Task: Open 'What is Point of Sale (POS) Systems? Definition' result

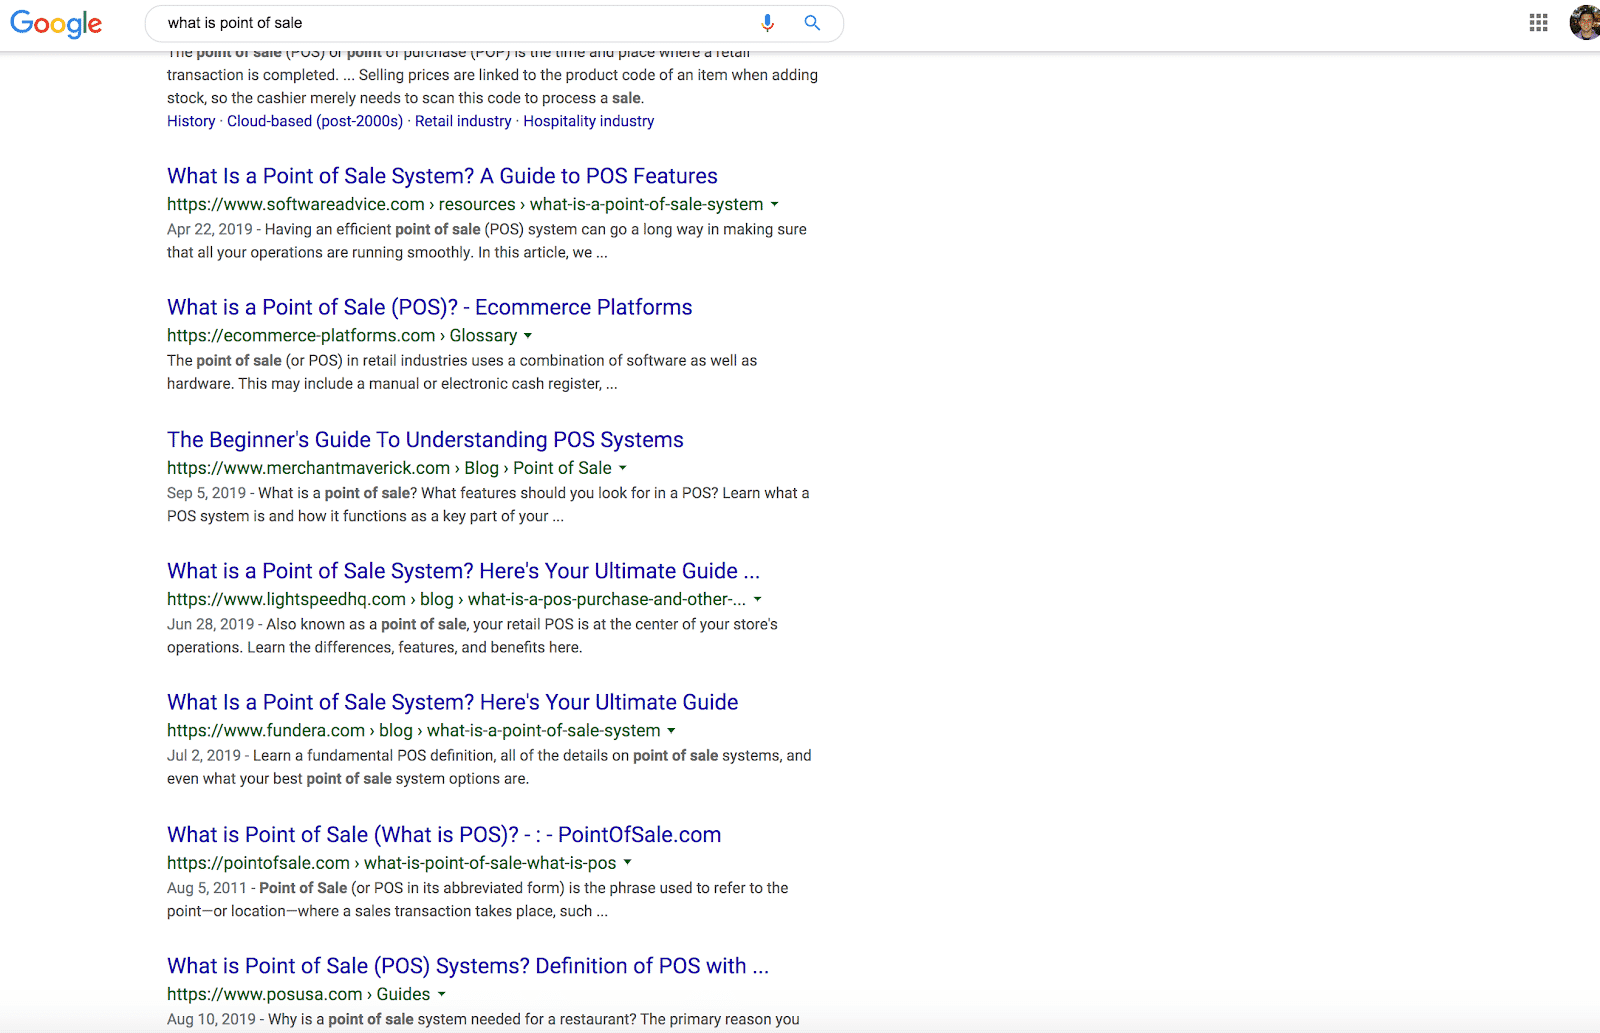Action: pyautogui.click(x=468, y=966)
